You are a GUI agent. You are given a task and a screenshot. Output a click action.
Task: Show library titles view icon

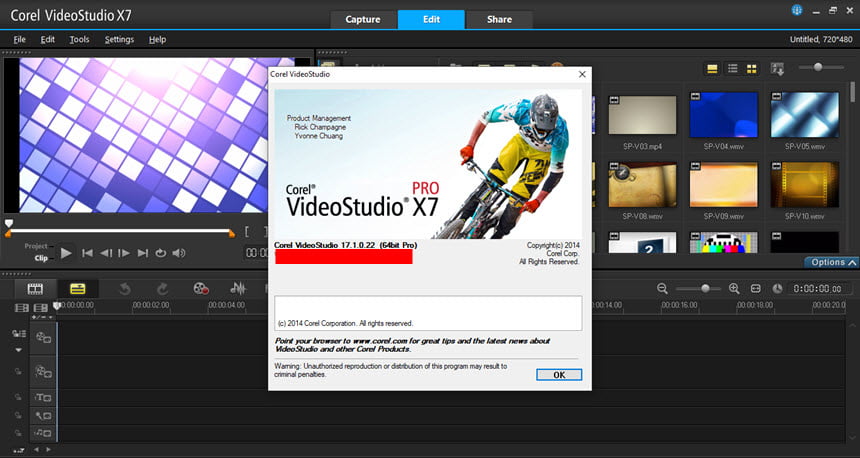pos(712,69)
